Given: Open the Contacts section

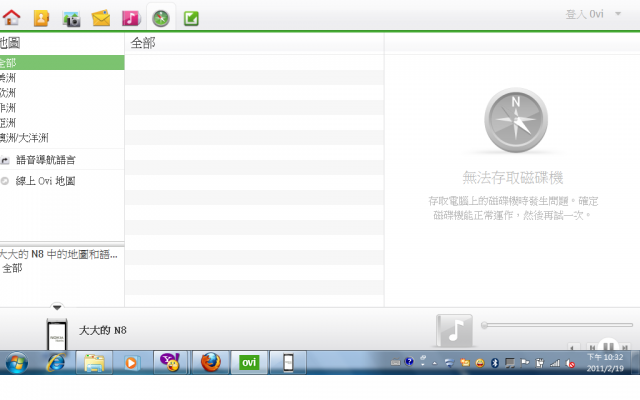Looking at the screenshot, I should tap(41, 18).
